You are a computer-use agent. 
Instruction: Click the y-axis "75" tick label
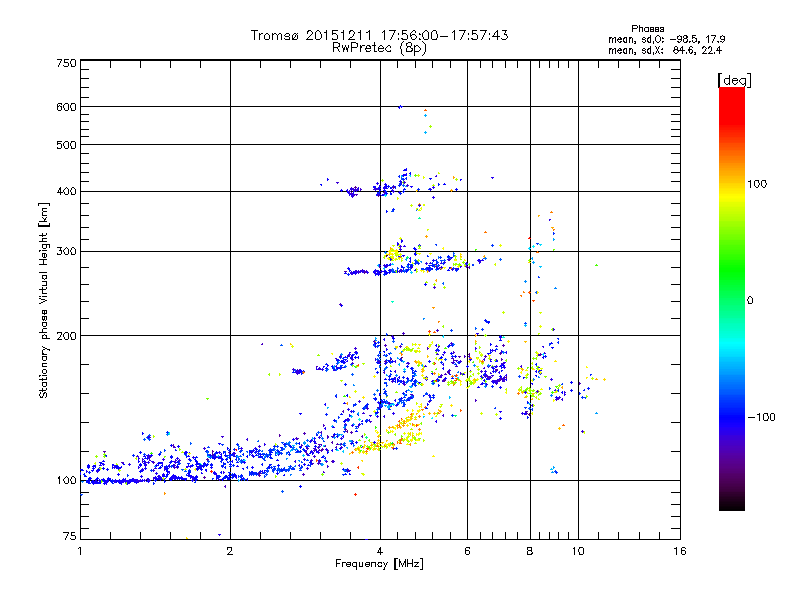click(x=70, y=536)
